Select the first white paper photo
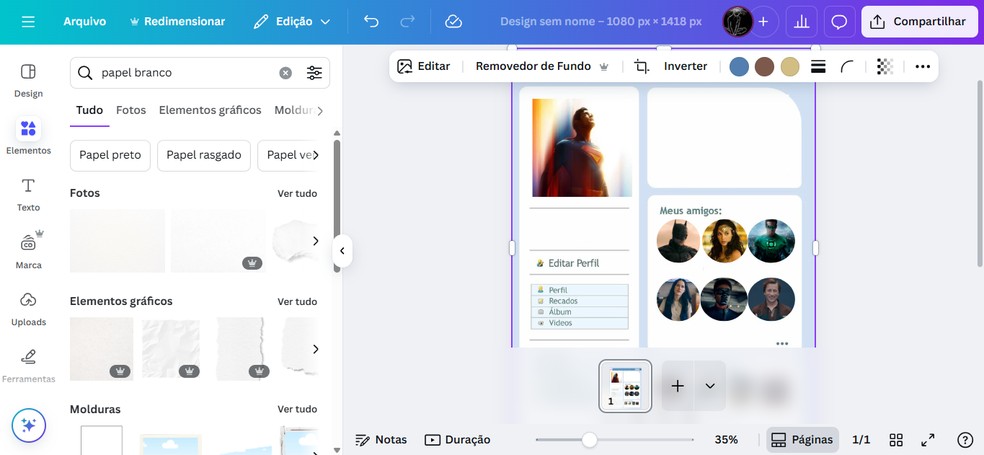Screen dimensions: 984x455 coord(117,241)
